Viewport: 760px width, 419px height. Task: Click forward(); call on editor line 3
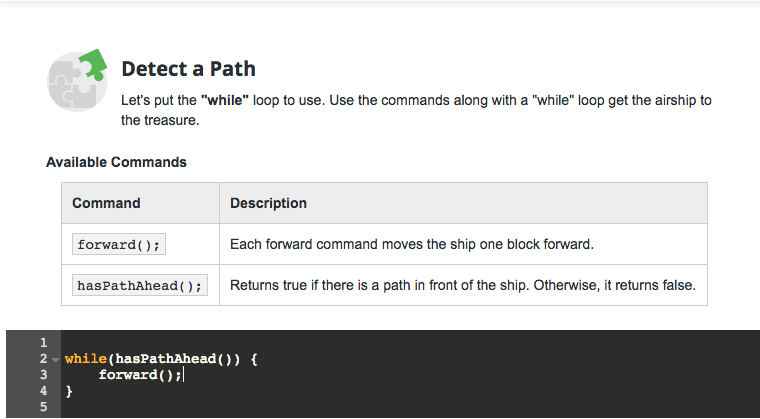[140, 375]
